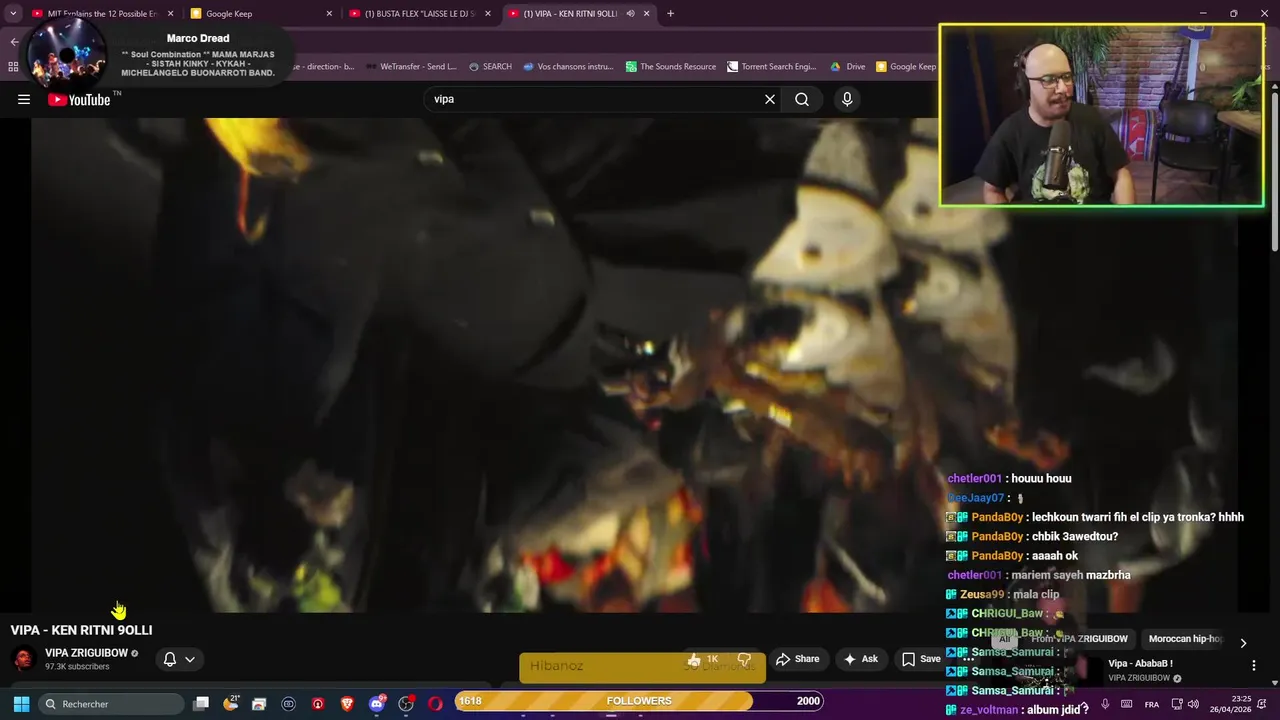Open the Torrent Search Engine bookmark
This screenshot has width=1280, height=720.
tap(772, 67)
